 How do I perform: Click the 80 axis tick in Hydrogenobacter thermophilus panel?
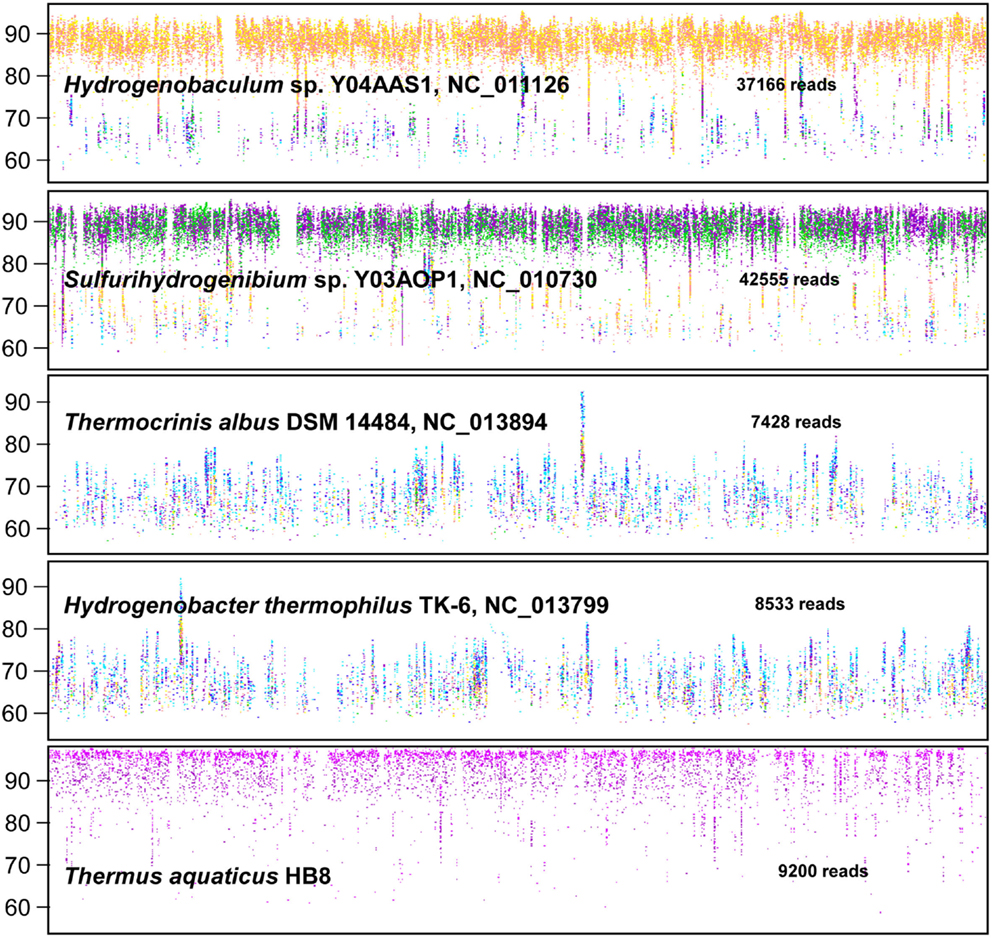click(x=17, y=629)
